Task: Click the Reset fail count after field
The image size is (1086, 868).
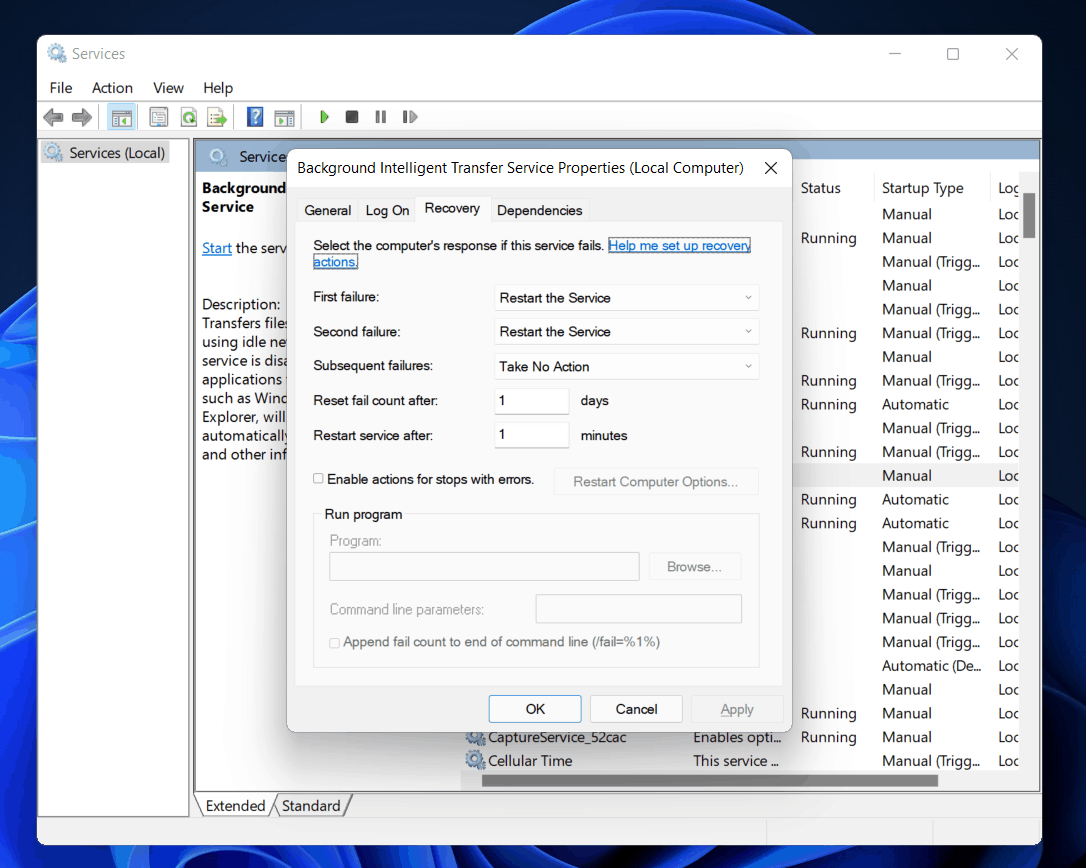Action: (532, 401)
